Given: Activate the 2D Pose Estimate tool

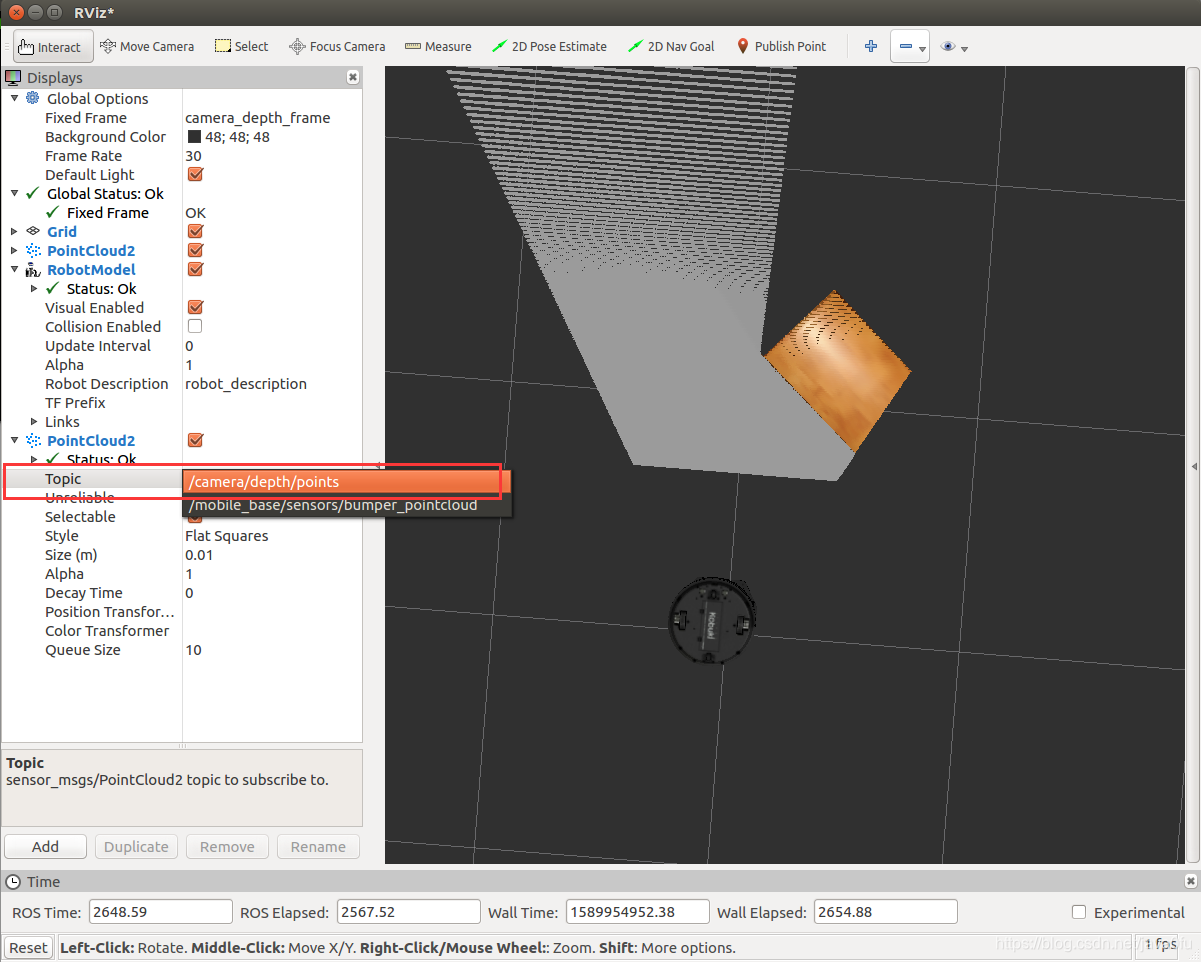Looking at the screenshot, I should [x=549, y=46].
